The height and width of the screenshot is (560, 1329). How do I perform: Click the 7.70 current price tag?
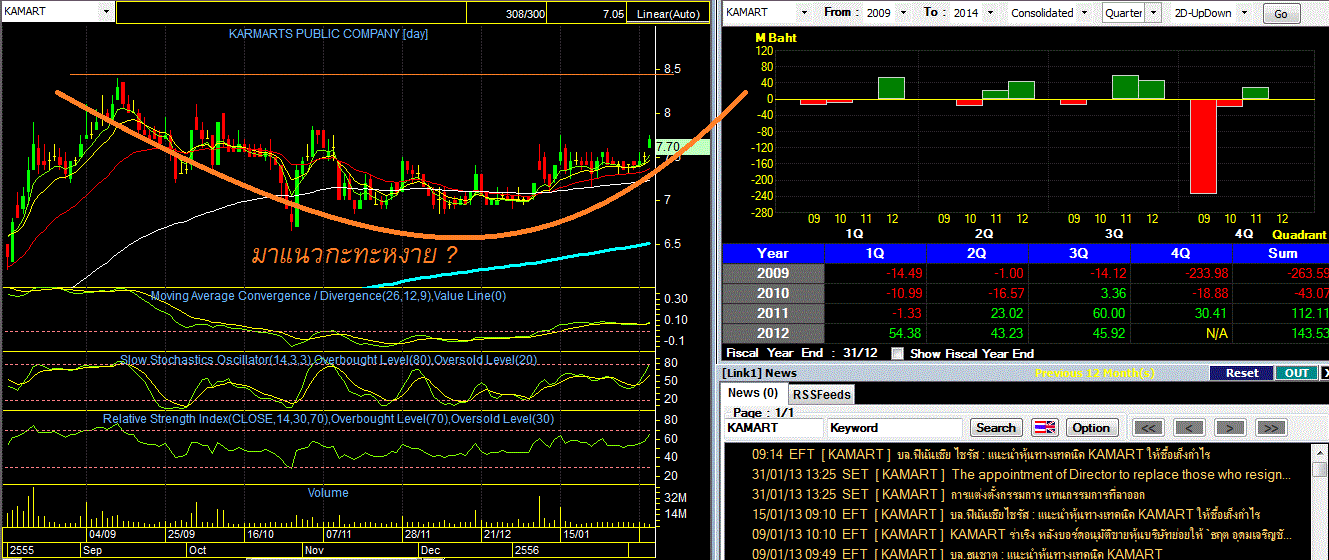pyautogui.click(x=682, y=147)
